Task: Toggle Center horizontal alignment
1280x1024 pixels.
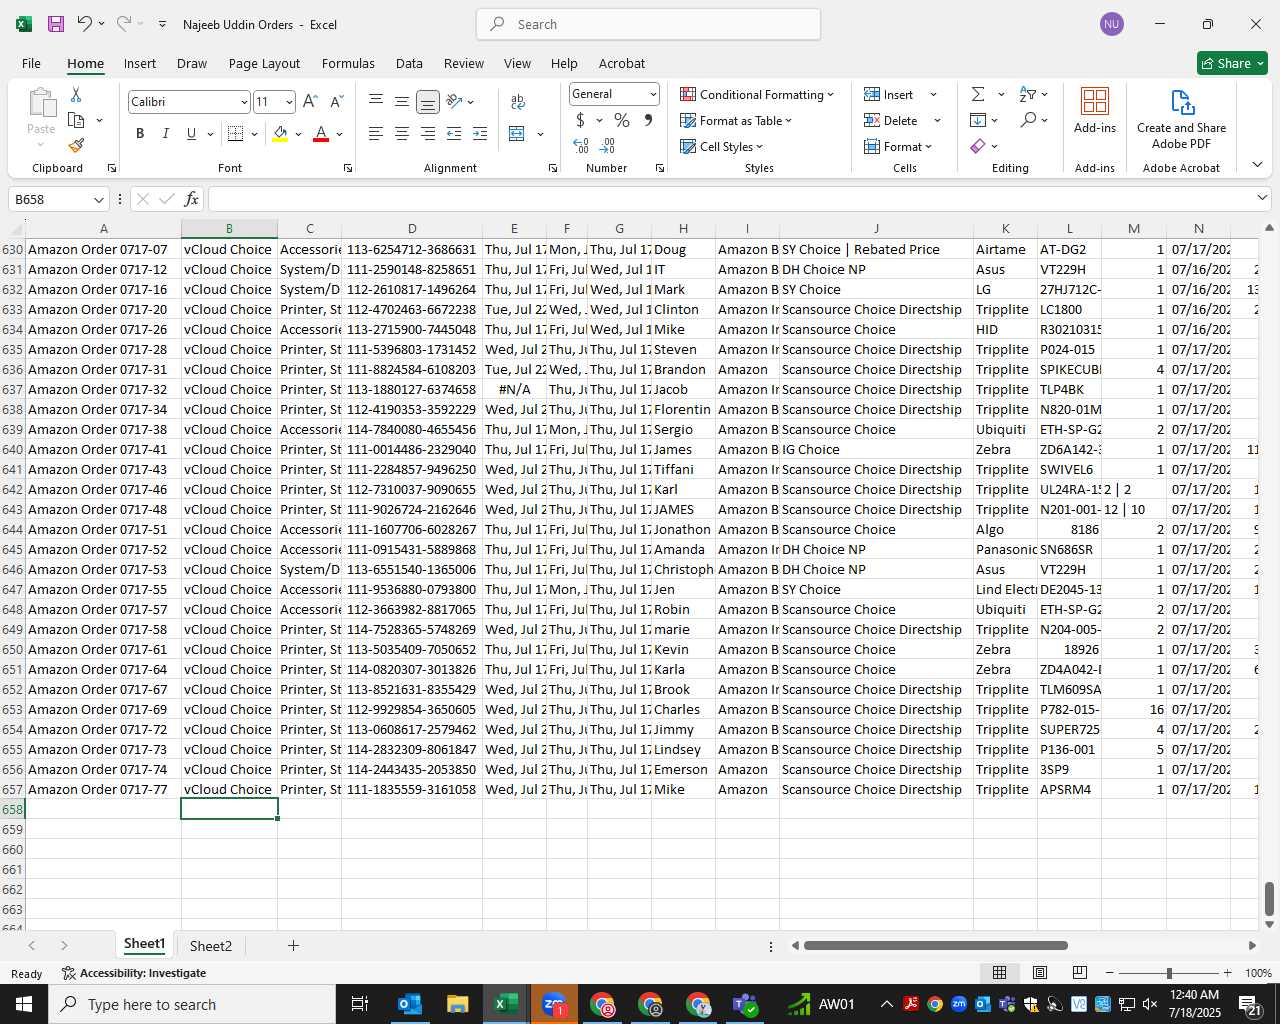Action: [x=402, y=134]
